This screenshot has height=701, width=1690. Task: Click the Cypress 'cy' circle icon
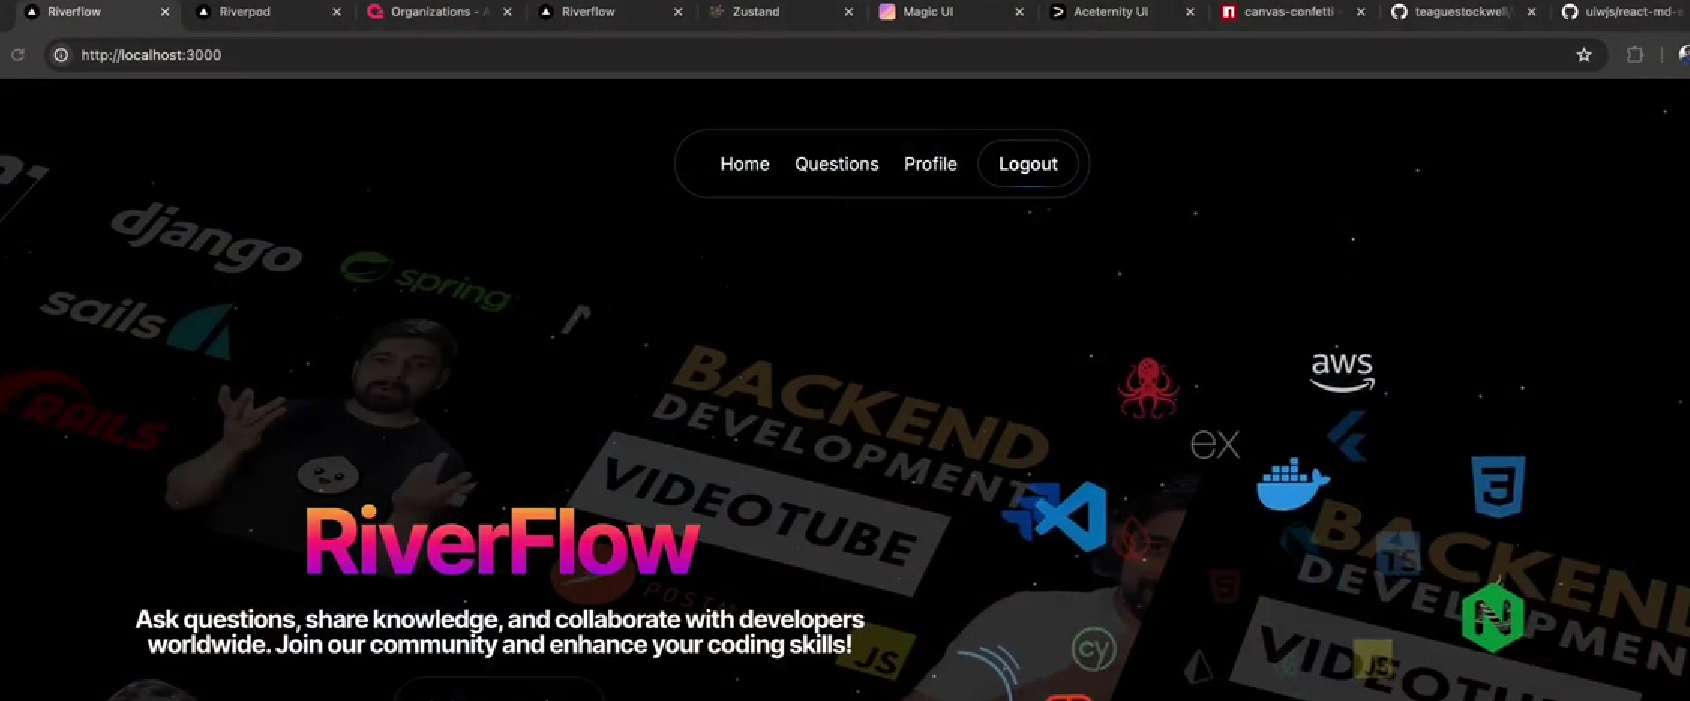1093,650
